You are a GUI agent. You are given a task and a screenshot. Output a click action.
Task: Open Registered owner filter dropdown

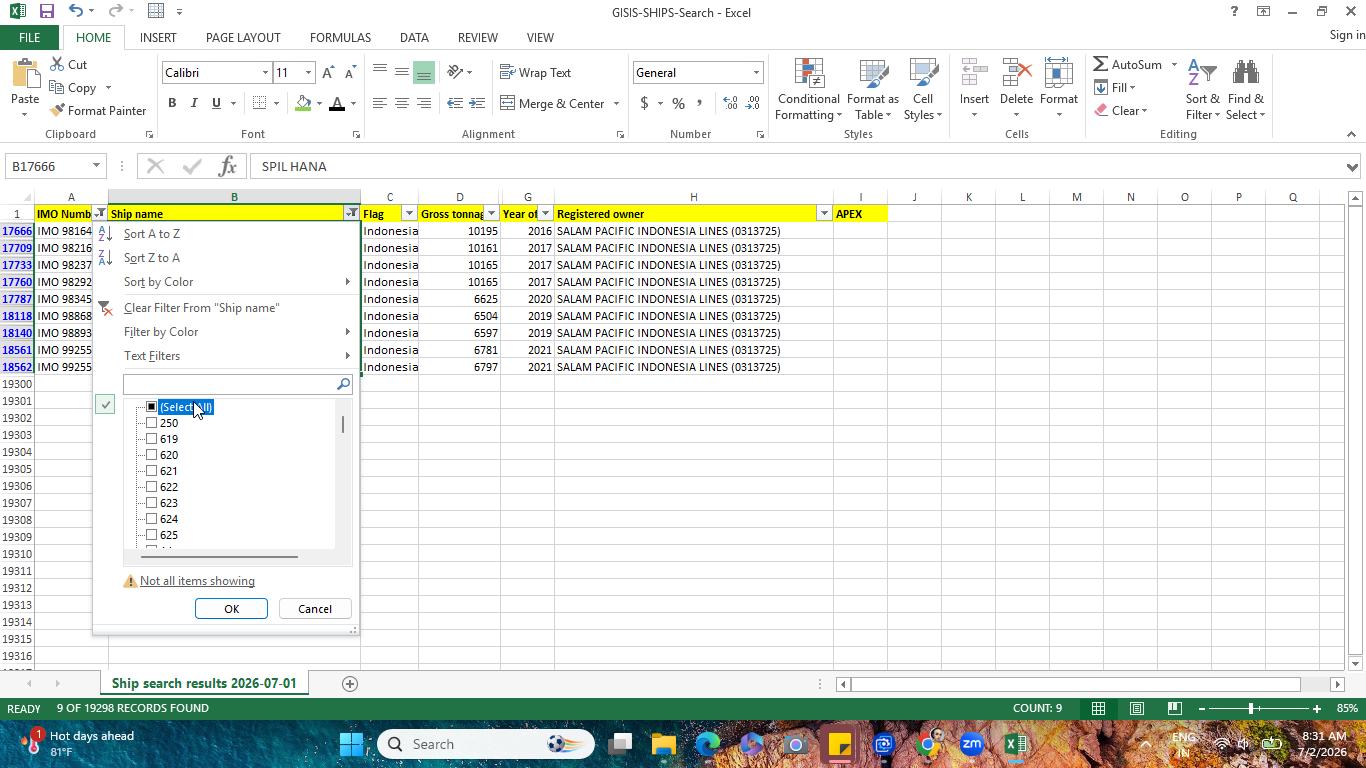[824, 213]
